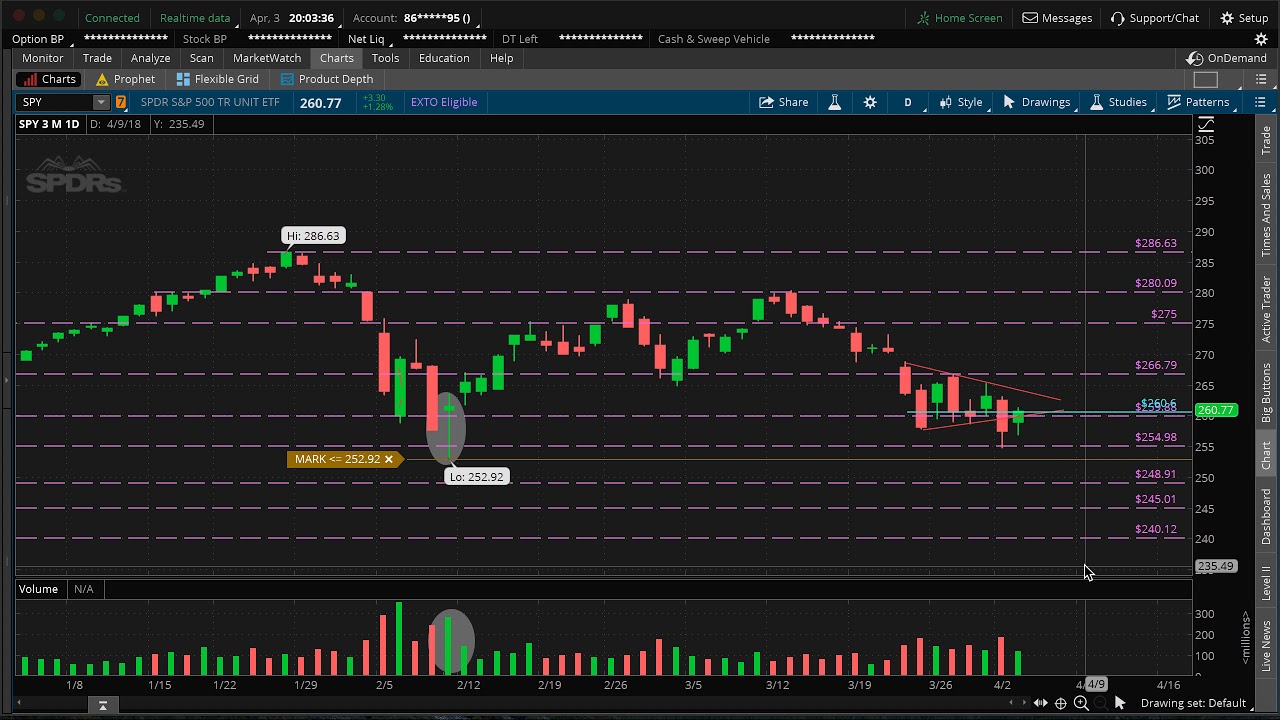Open the Share chart menu
1280x720 pixels.
coord(783,102)
